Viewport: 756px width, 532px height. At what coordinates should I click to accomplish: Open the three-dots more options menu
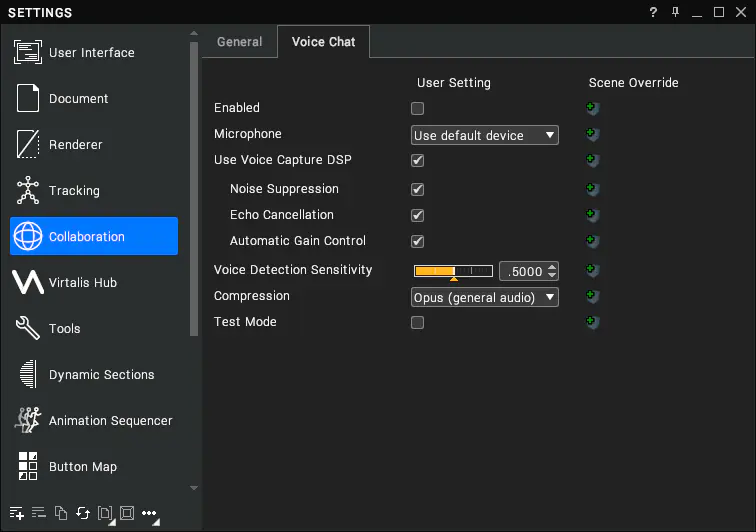tap(149, 514)
